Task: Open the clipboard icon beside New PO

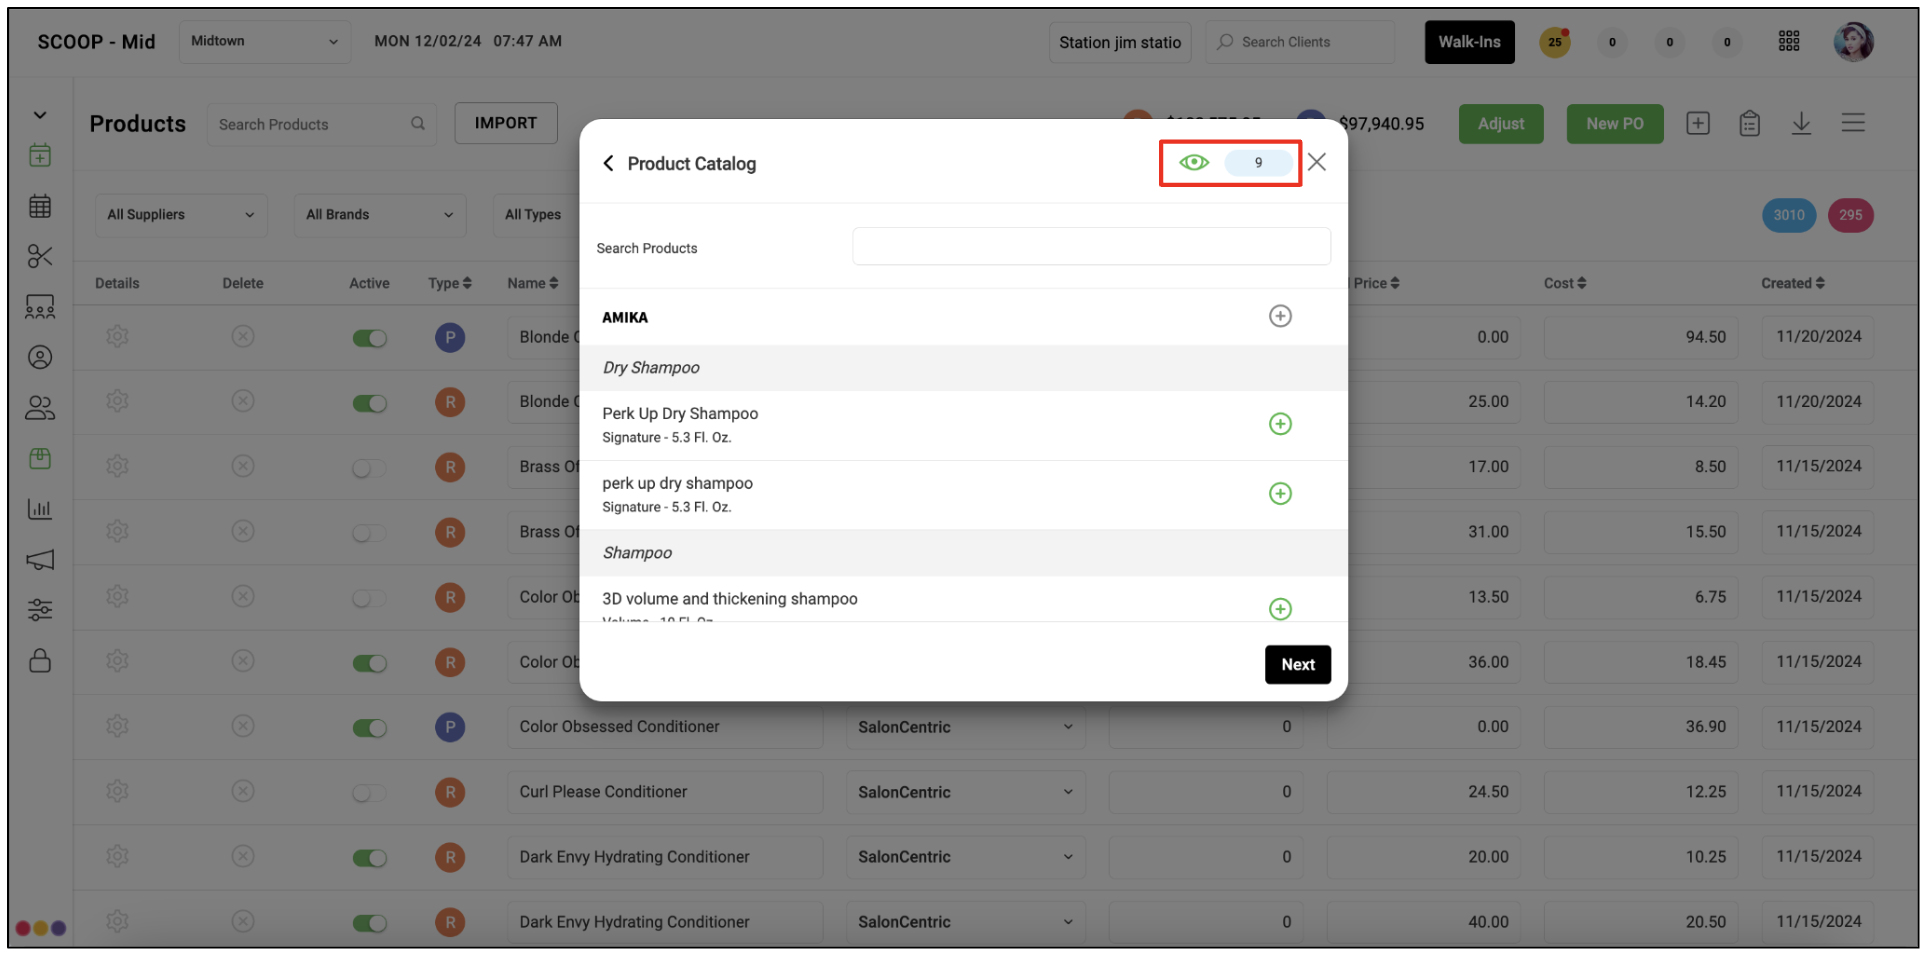Action: (x=1749, y=123)
